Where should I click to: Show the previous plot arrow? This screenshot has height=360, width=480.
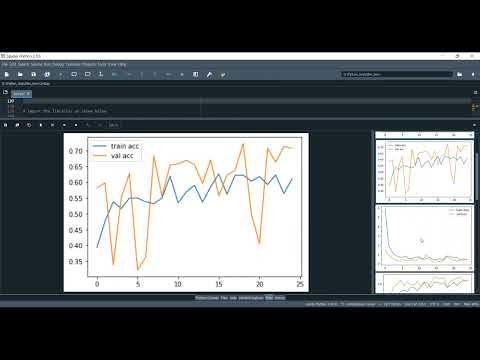coord(64,125)
